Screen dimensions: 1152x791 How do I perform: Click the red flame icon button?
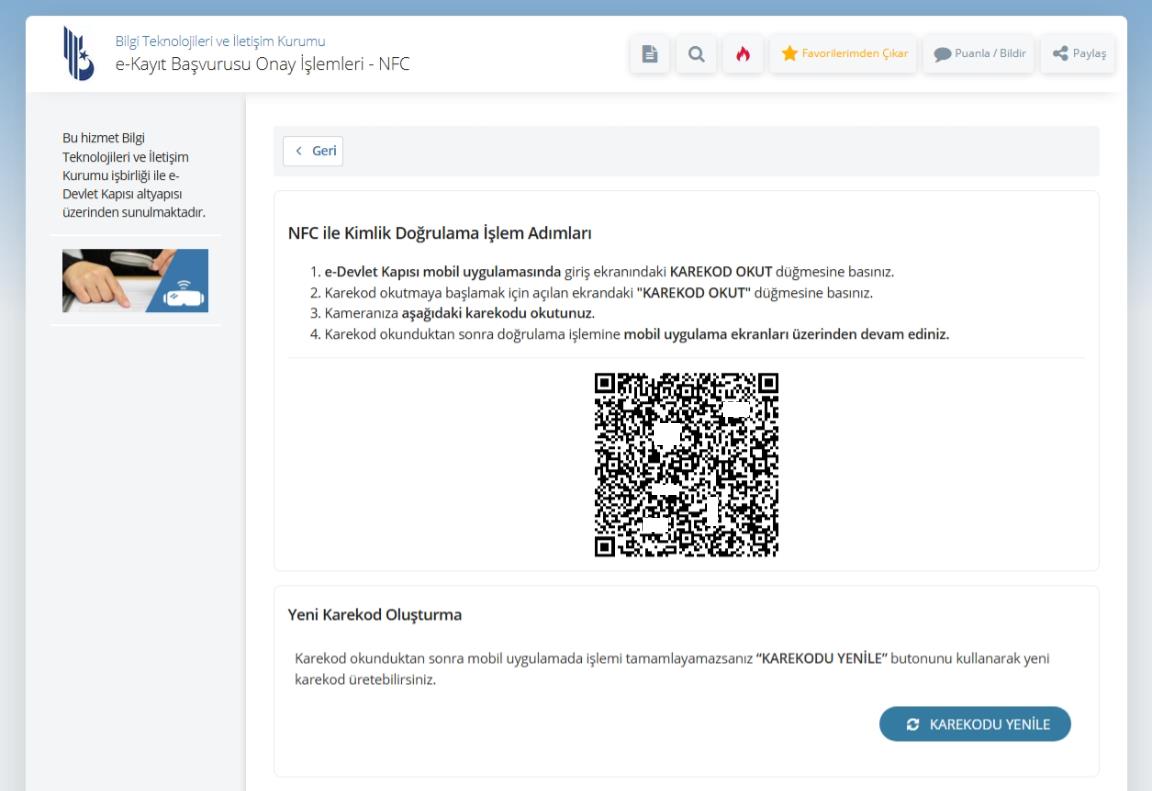click(x=743, y=54)
